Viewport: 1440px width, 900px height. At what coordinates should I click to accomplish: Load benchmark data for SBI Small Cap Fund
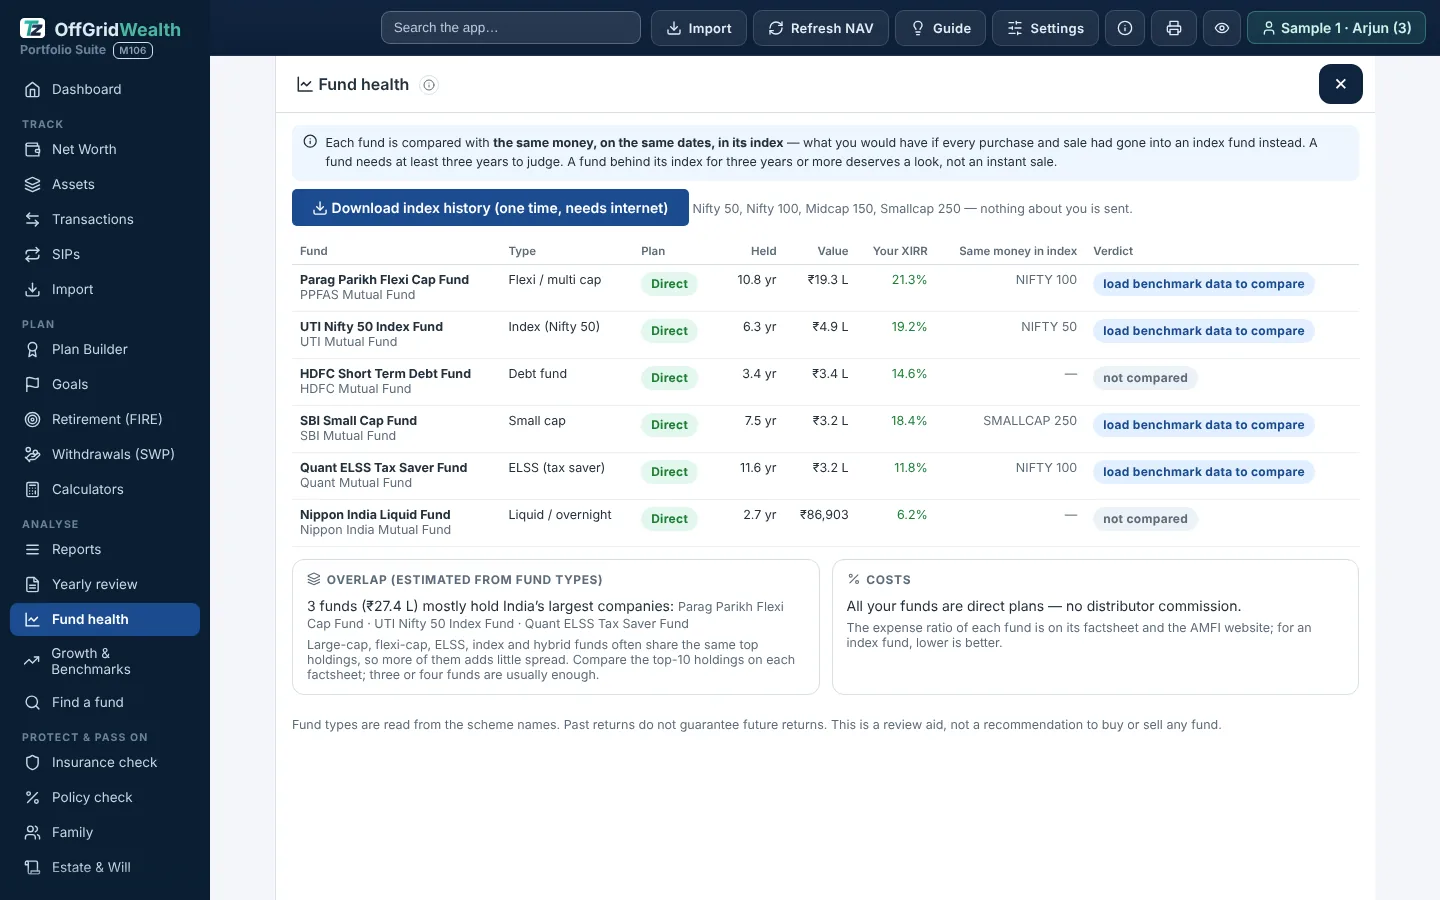(1203, 425)
